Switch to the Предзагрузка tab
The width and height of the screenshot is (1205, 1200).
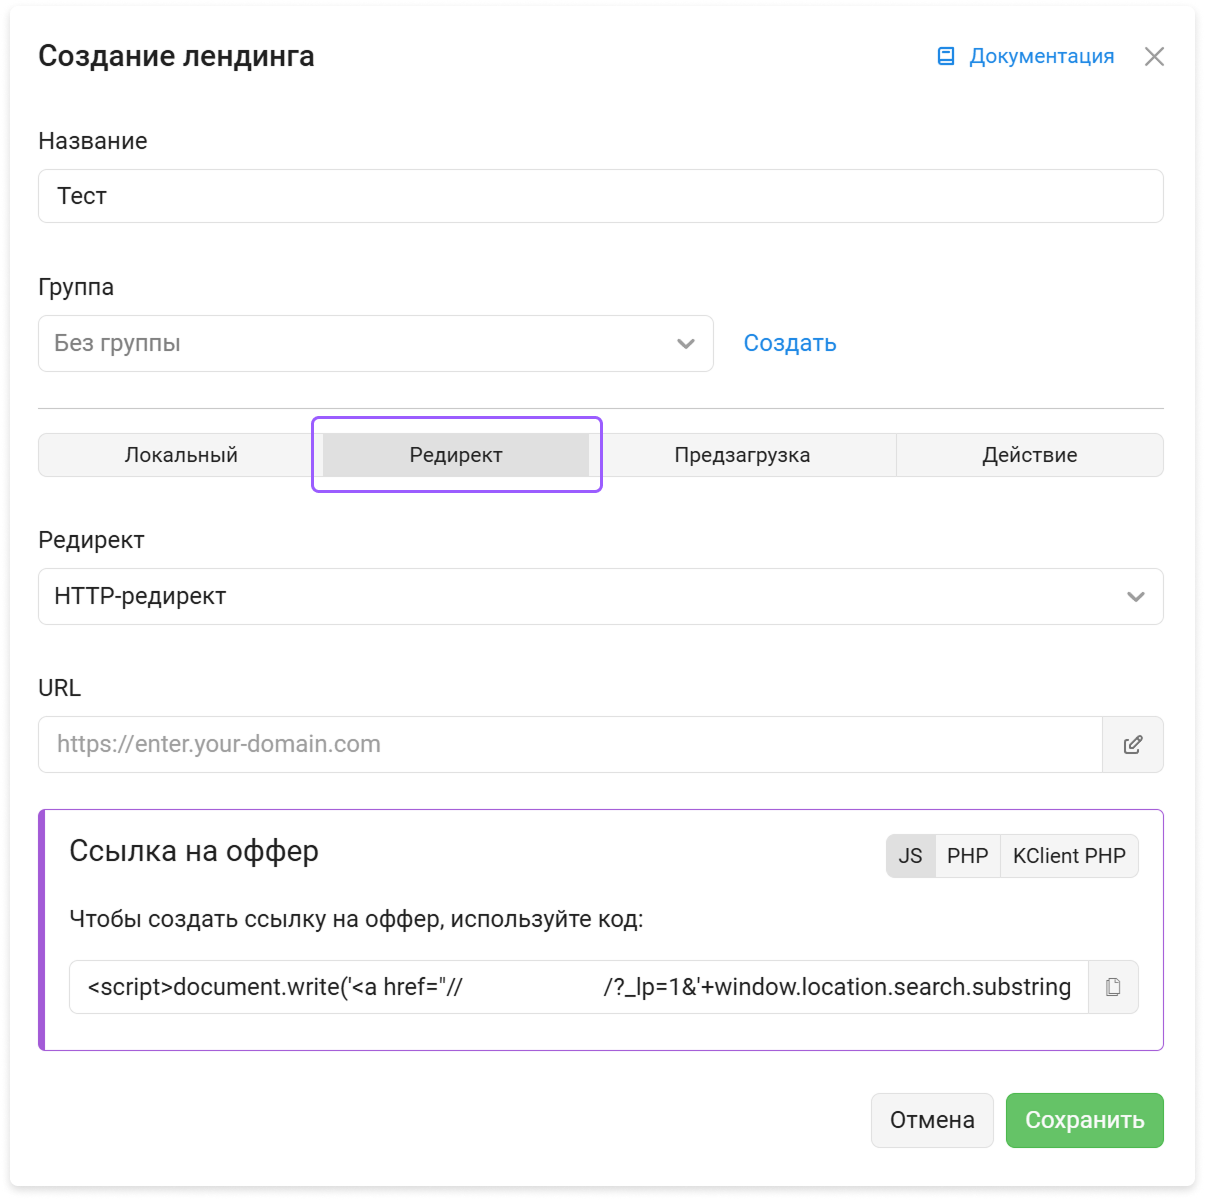[742, 455]
